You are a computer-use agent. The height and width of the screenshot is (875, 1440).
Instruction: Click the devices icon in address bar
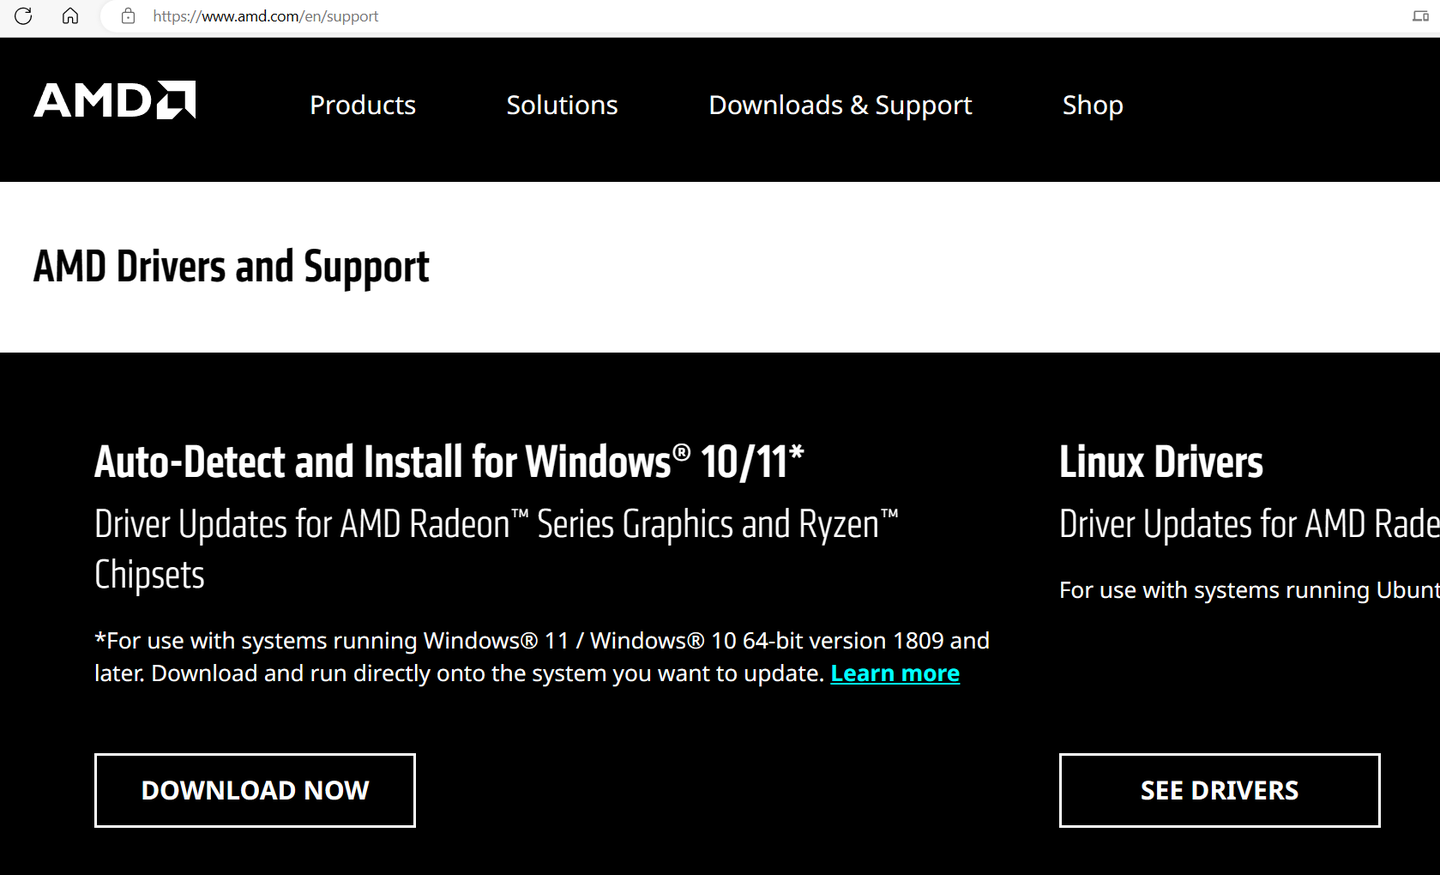coord(1420,16)
